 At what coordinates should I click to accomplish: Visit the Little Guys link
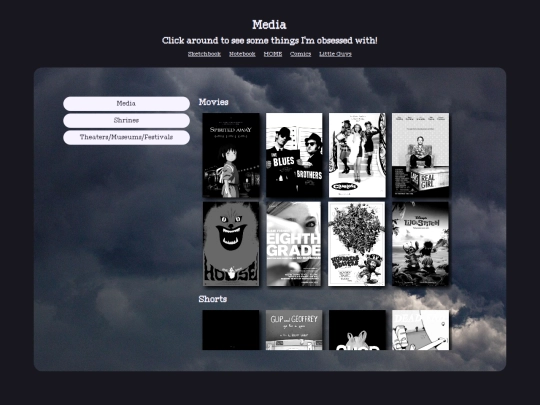[335, 54]
